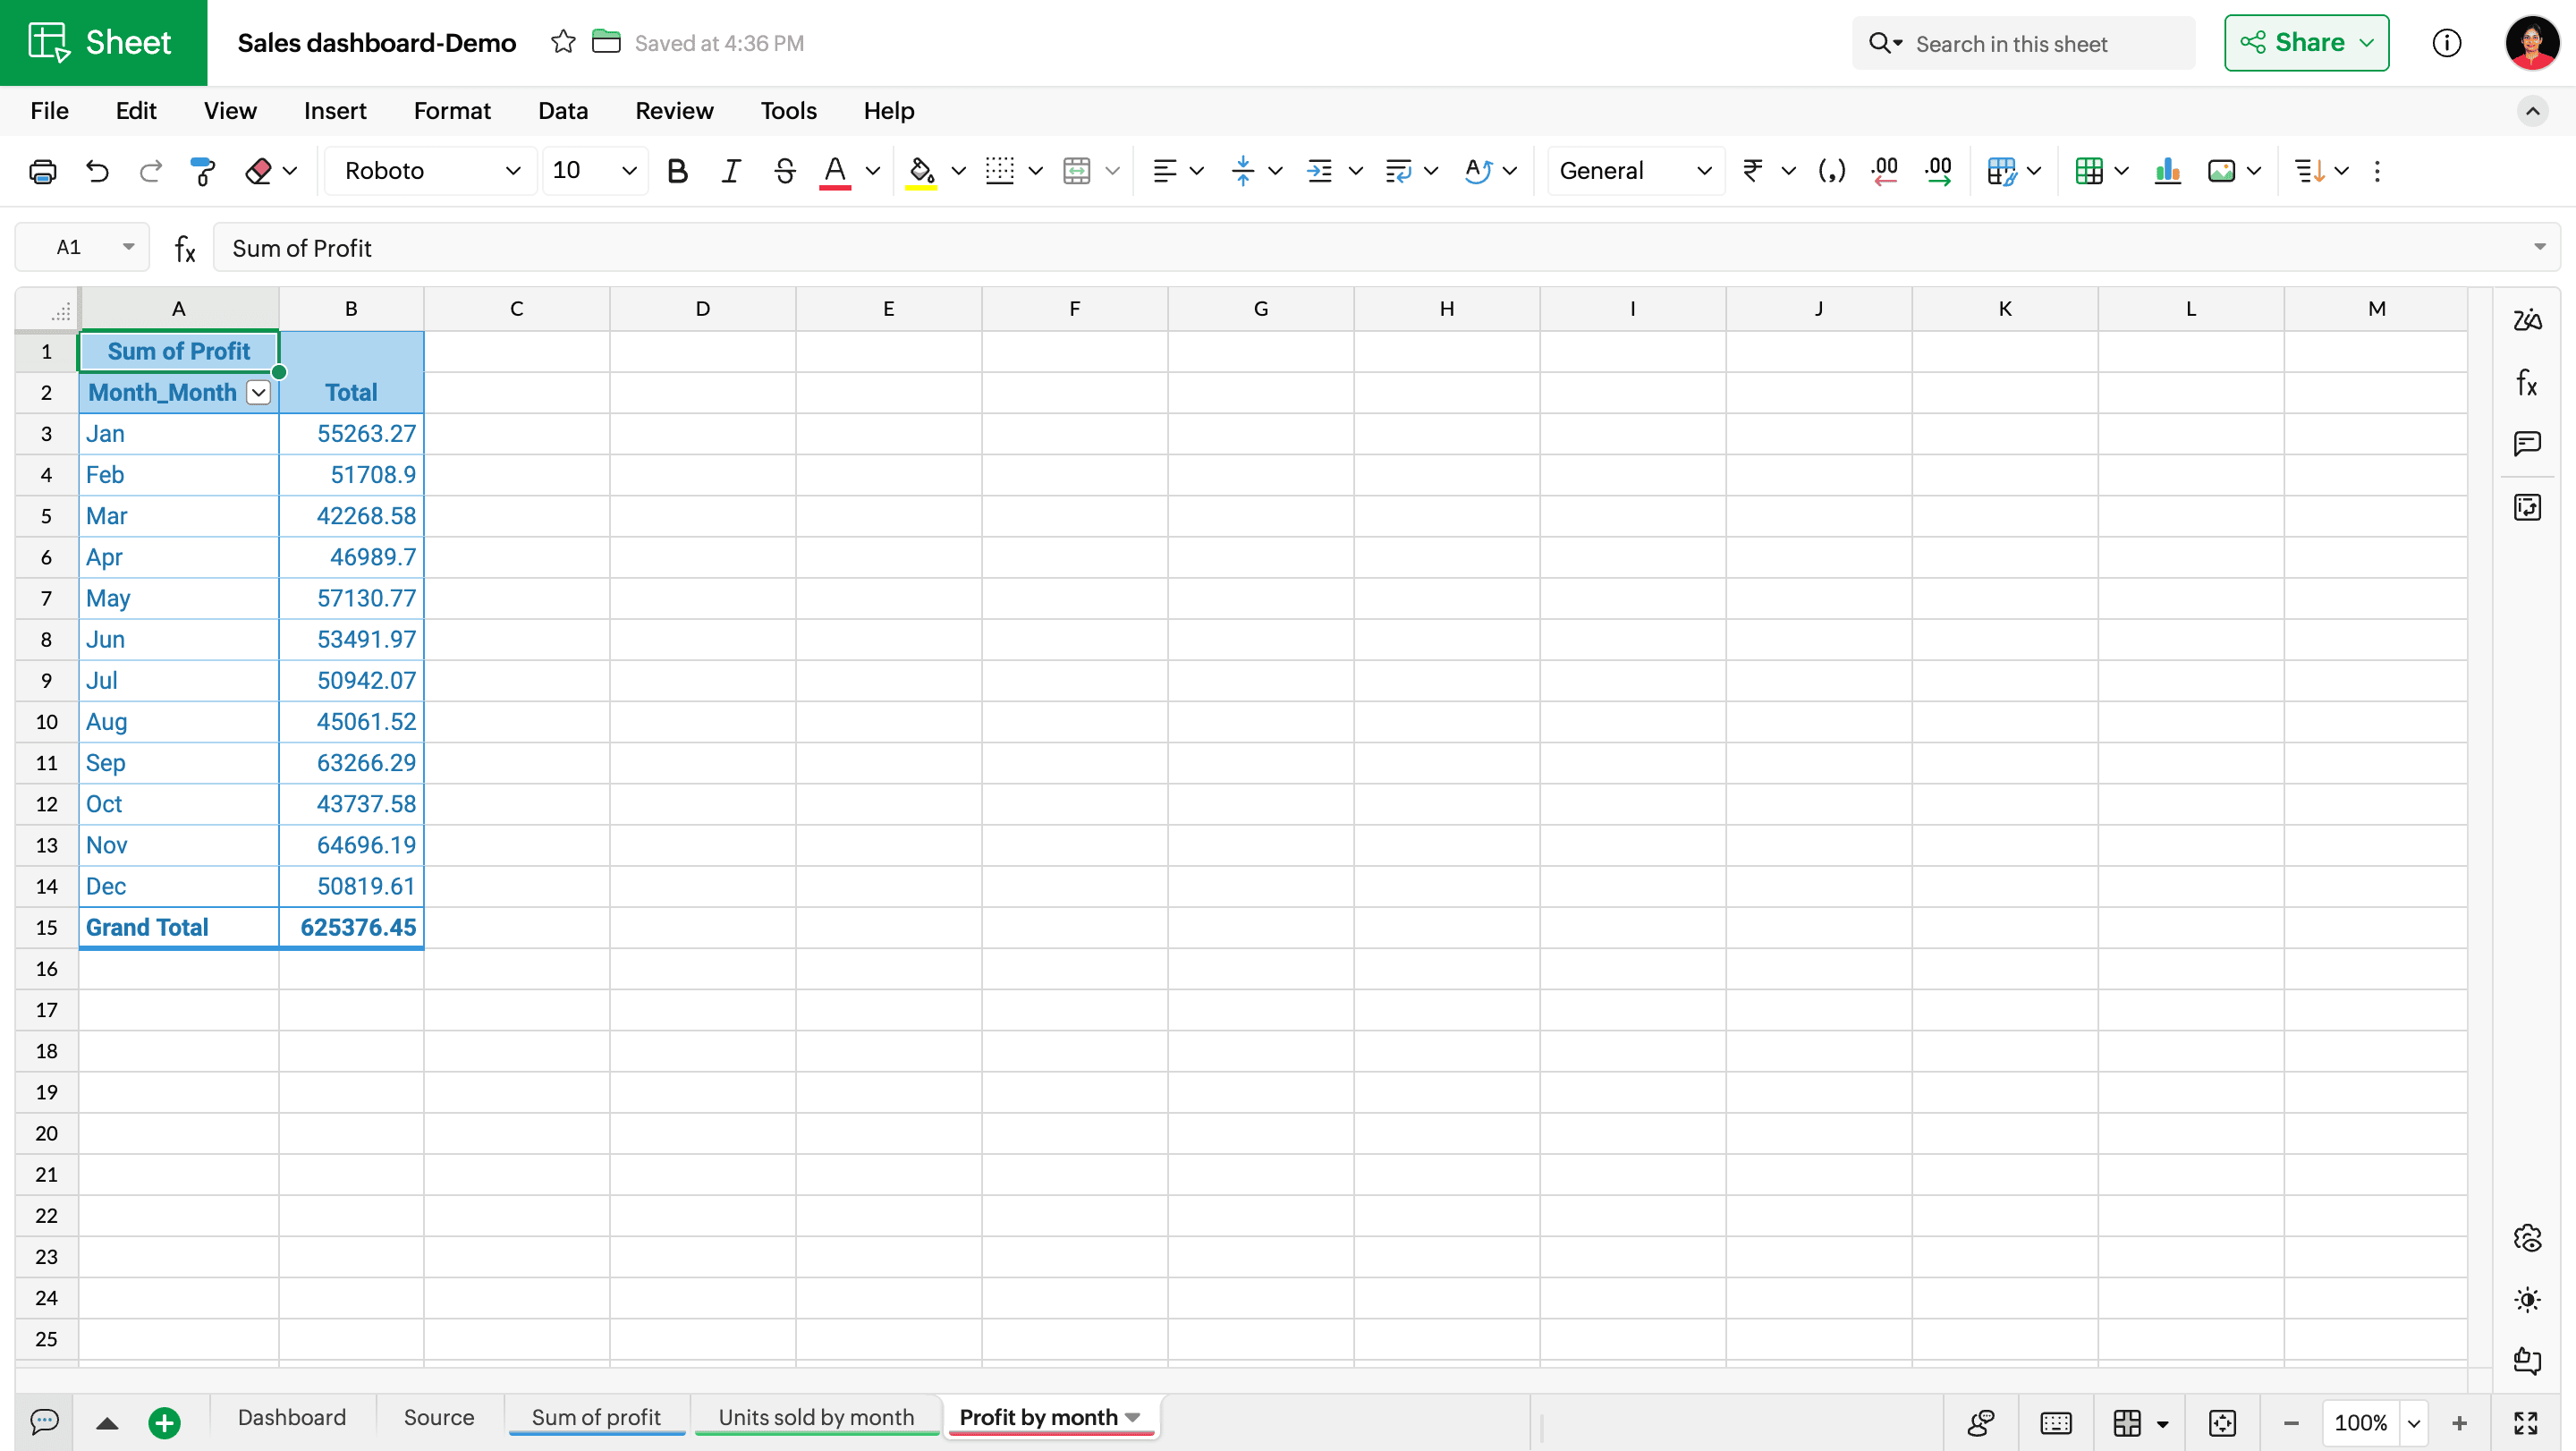Open Profit by month tab dropdown arrow
Image resolution: width=2576 pixels, height=1451 pixels.
tap(1133, 1418)
